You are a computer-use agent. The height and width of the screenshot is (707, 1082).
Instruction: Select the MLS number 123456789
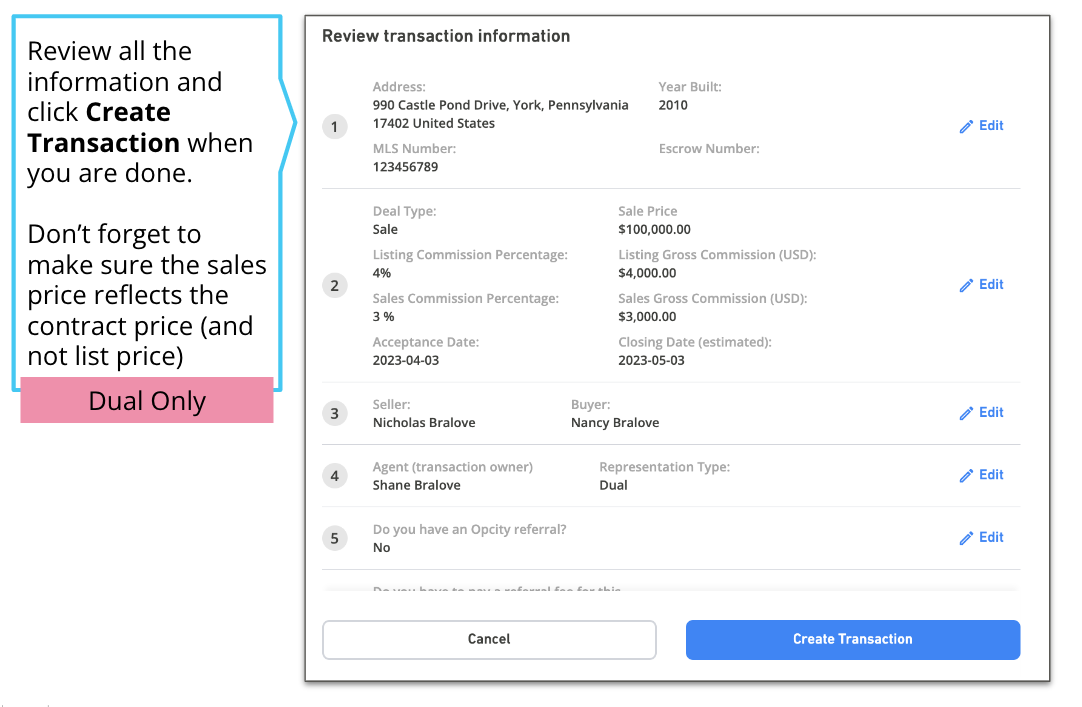pos(405,167)
